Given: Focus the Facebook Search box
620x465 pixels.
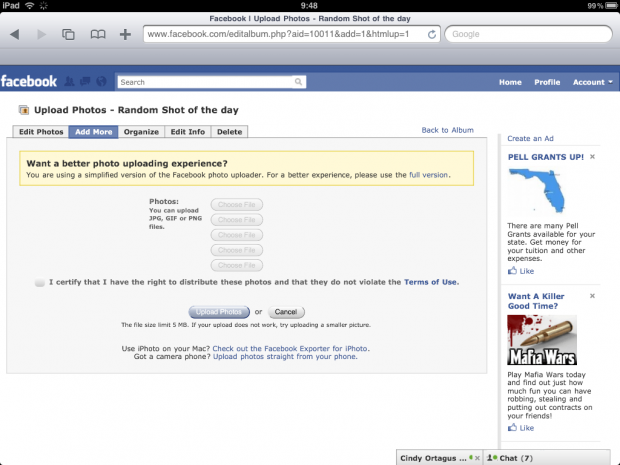Looking at the screenshot, I should 212,82.
